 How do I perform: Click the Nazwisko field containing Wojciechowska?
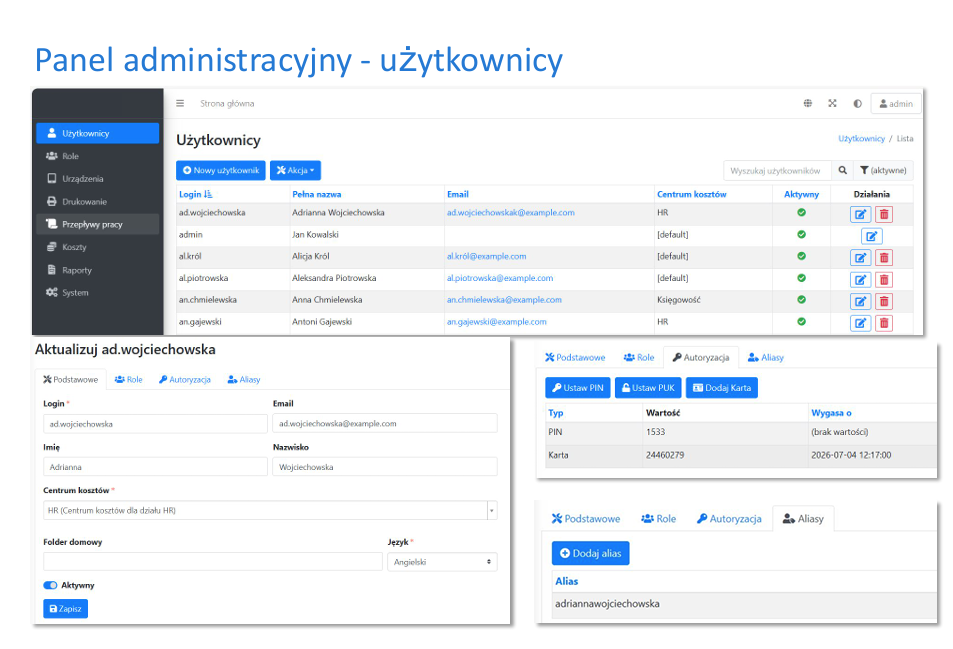385,467
